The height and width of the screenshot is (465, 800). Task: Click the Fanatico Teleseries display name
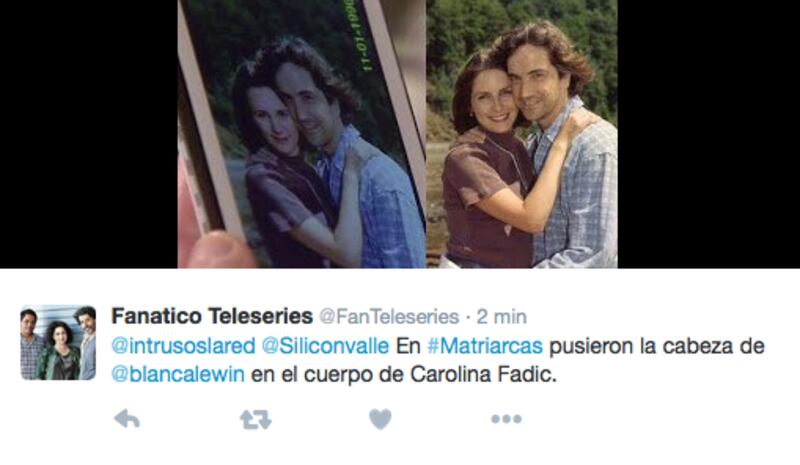point(212,316)
